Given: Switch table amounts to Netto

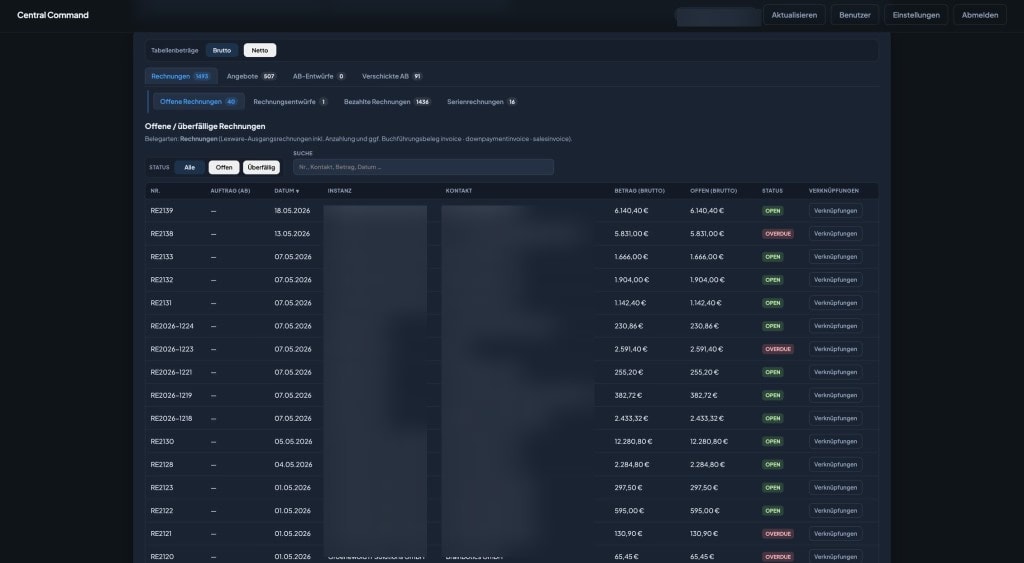Looking at the screenshot, I should [x=260, y=50].
